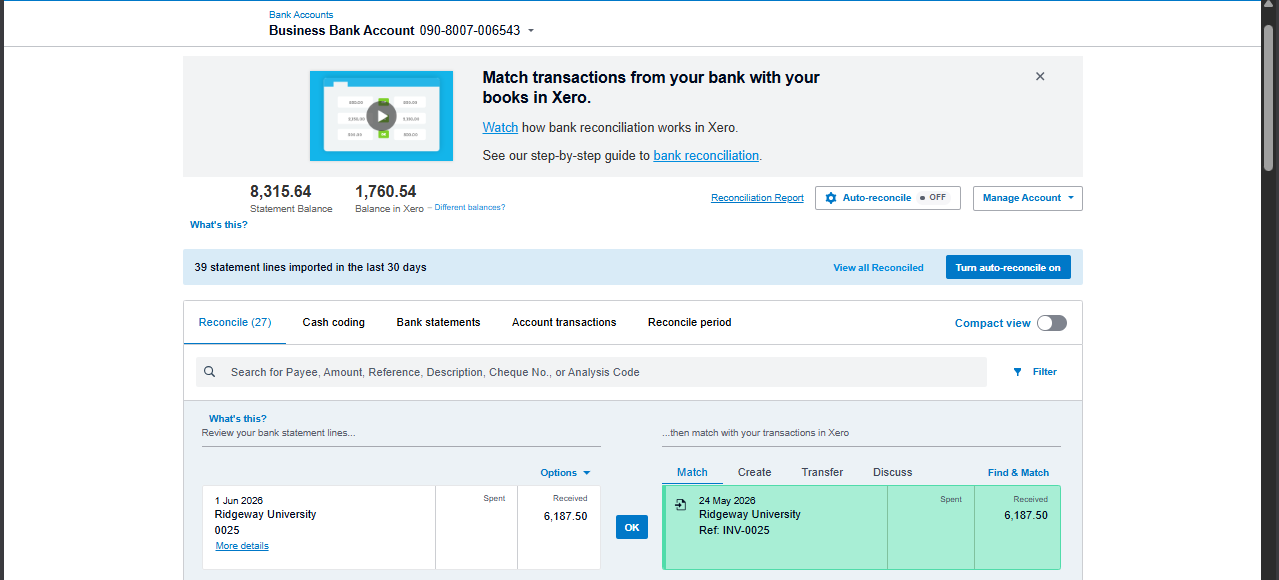The image size is (1279, 580).
Task: Focus the payee and amount search field
Action: click(x=591, y=372)
